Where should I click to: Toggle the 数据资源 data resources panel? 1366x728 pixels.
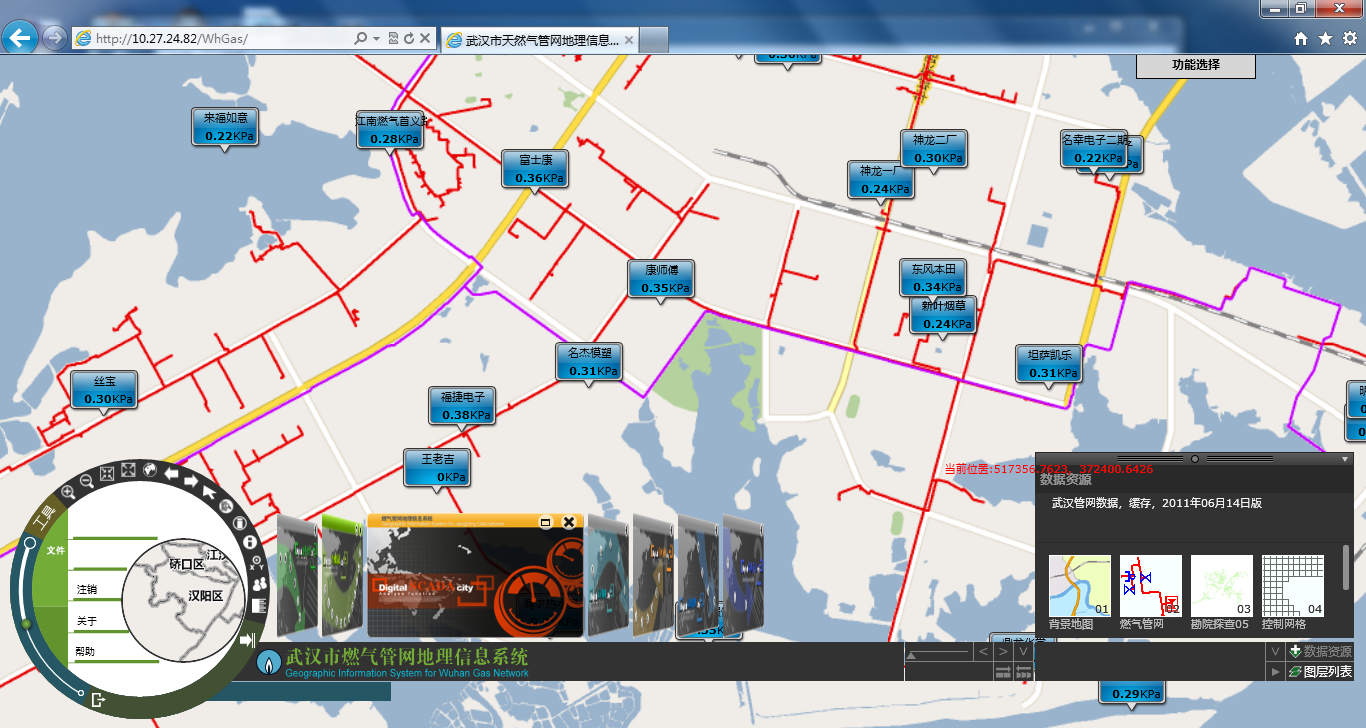pyautogui.click(x=1319, y=652)
